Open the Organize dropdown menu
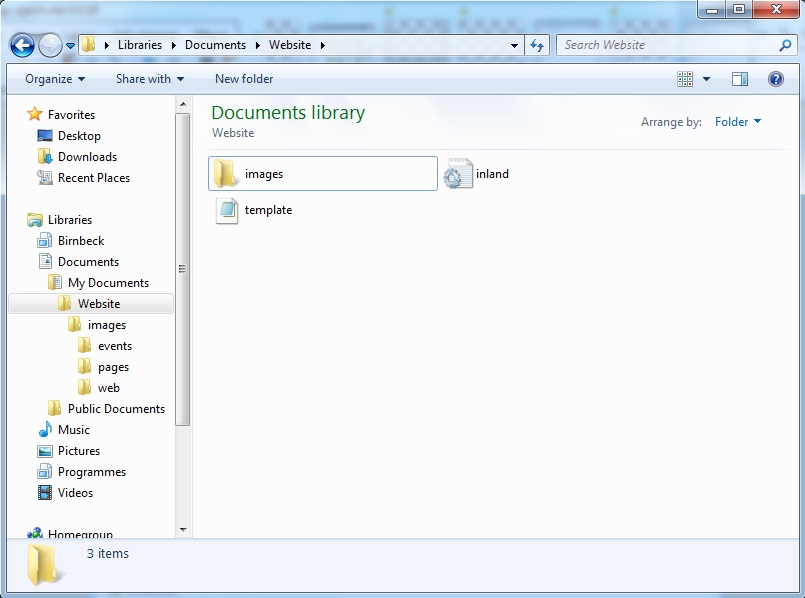The height and width of the screenshot is (598, 805). click(x=55, y=79)
